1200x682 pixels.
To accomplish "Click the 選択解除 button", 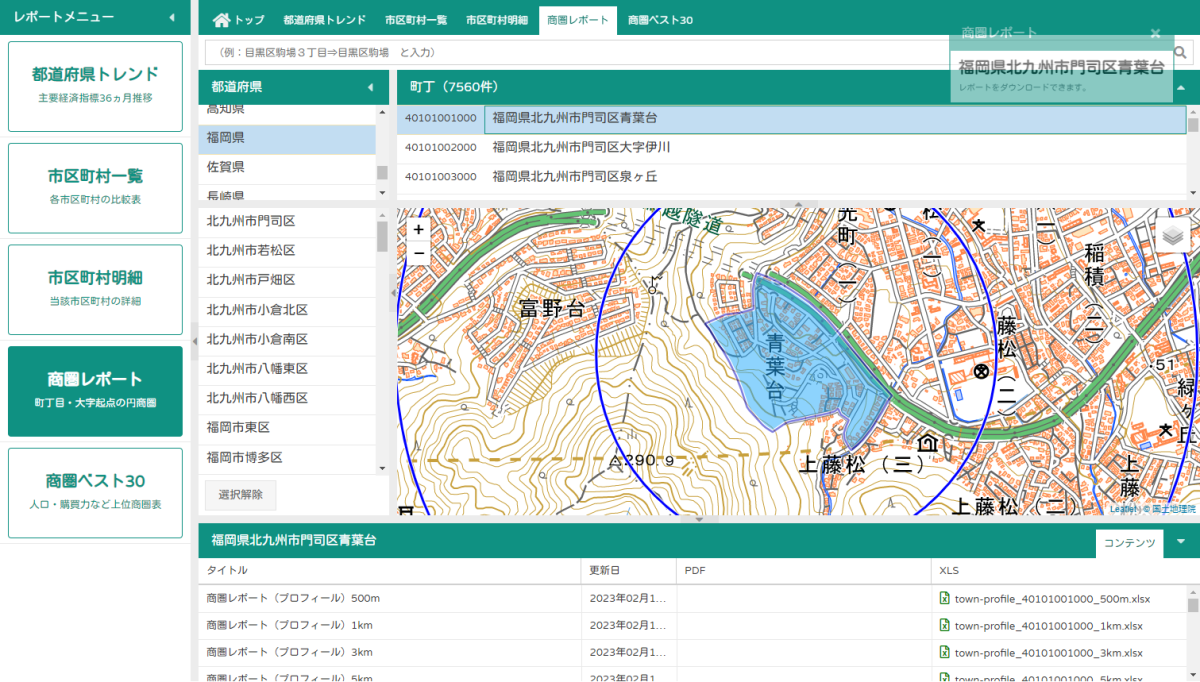I will [240, 495].
